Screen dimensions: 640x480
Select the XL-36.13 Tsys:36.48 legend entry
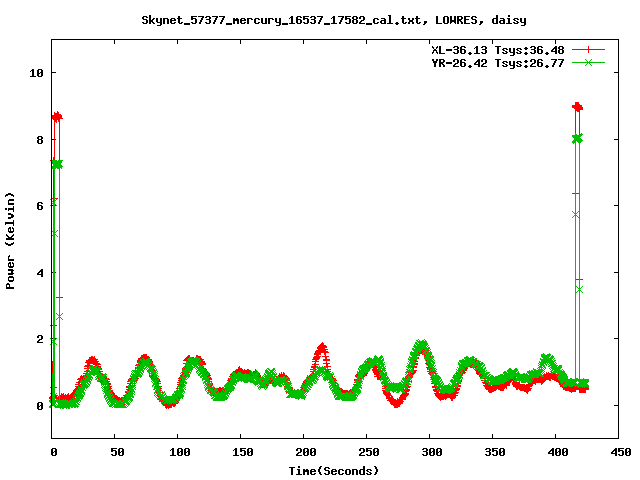pos(498,50)
